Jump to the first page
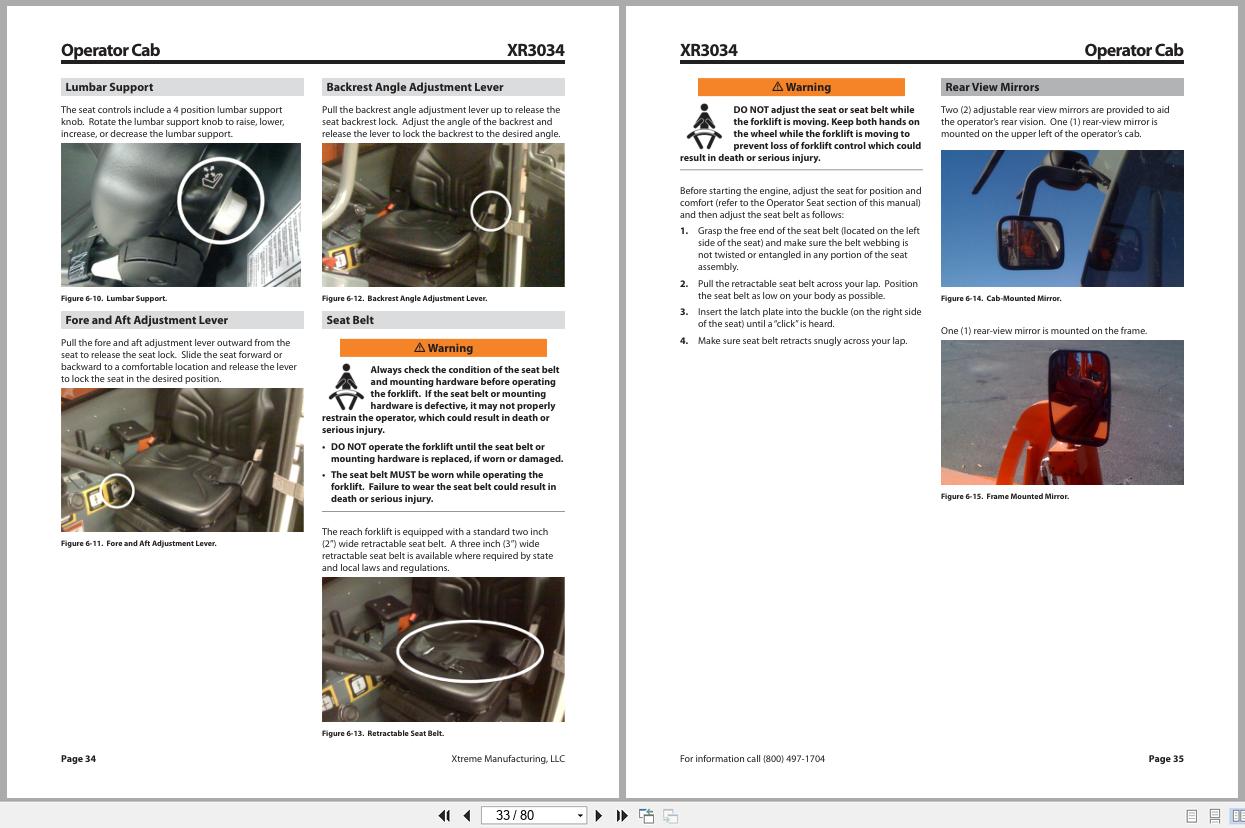The height and width of the screenshot is (828, 1245). tap(444, 815)
